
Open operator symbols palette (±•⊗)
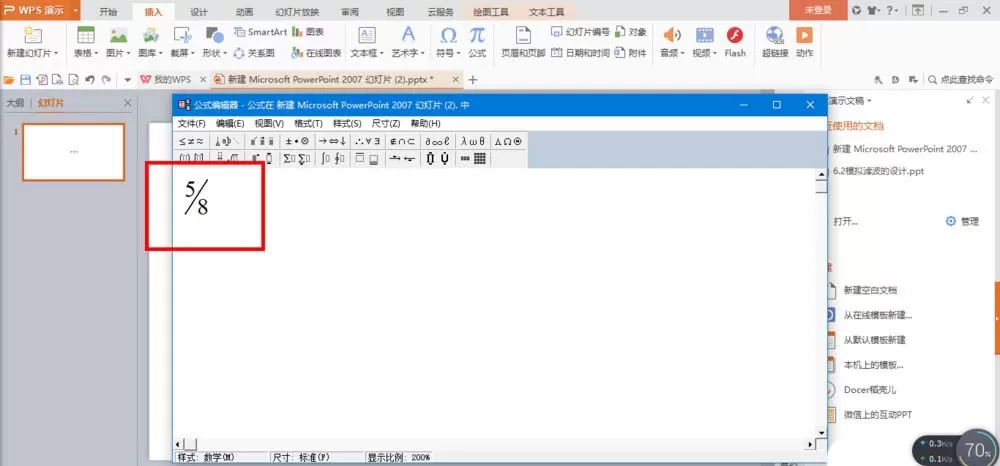tap(297, 141)
